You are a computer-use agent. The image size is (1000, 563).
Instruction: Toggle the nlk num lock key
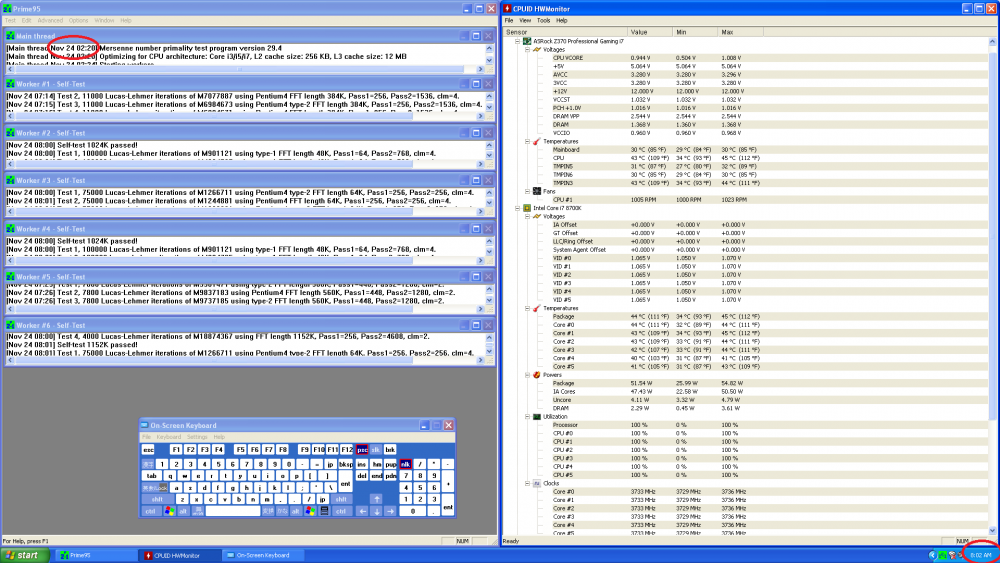pyautogui.click(x=405, y=464)
